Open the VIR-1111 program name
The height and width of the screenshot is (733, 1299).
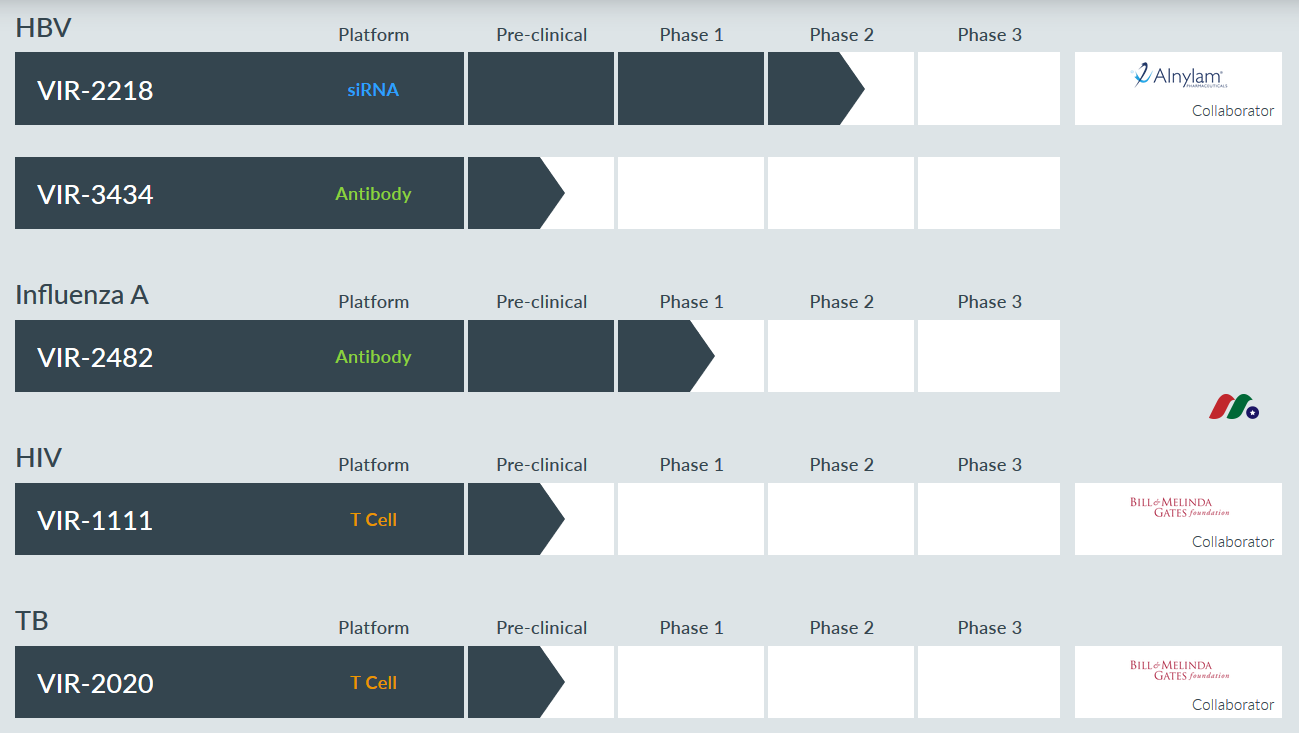[x=95, y=521]
